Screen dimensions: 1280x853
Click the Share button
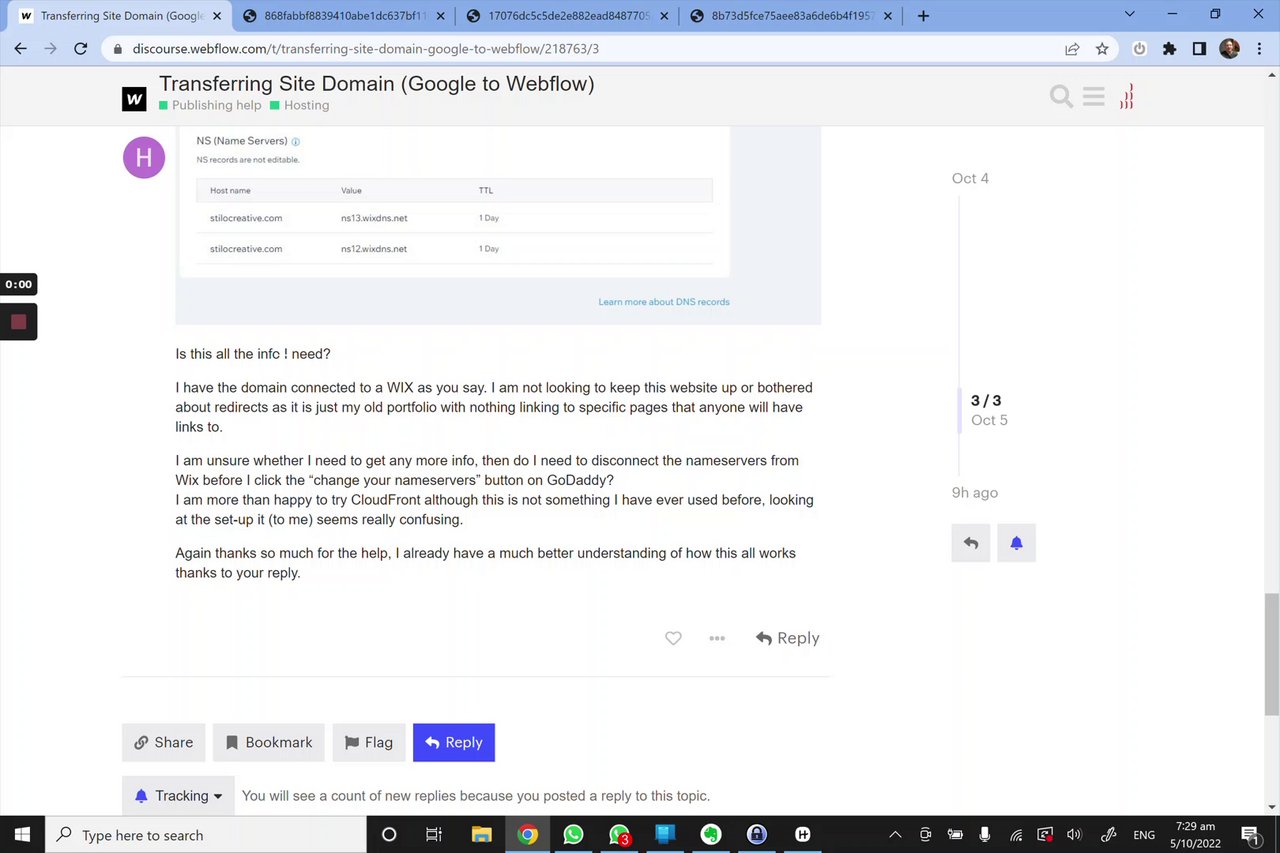click(x=164, y=742)
